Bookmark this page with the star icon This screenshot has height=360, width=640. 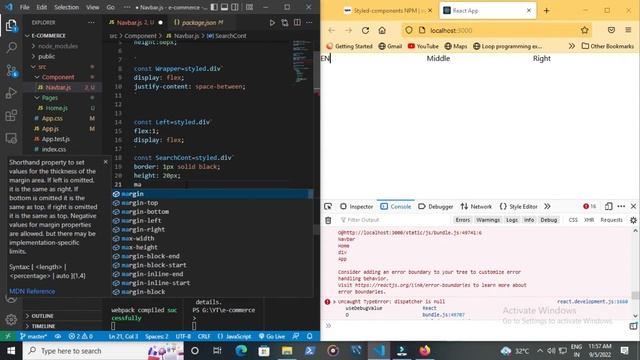click(584, 30)
